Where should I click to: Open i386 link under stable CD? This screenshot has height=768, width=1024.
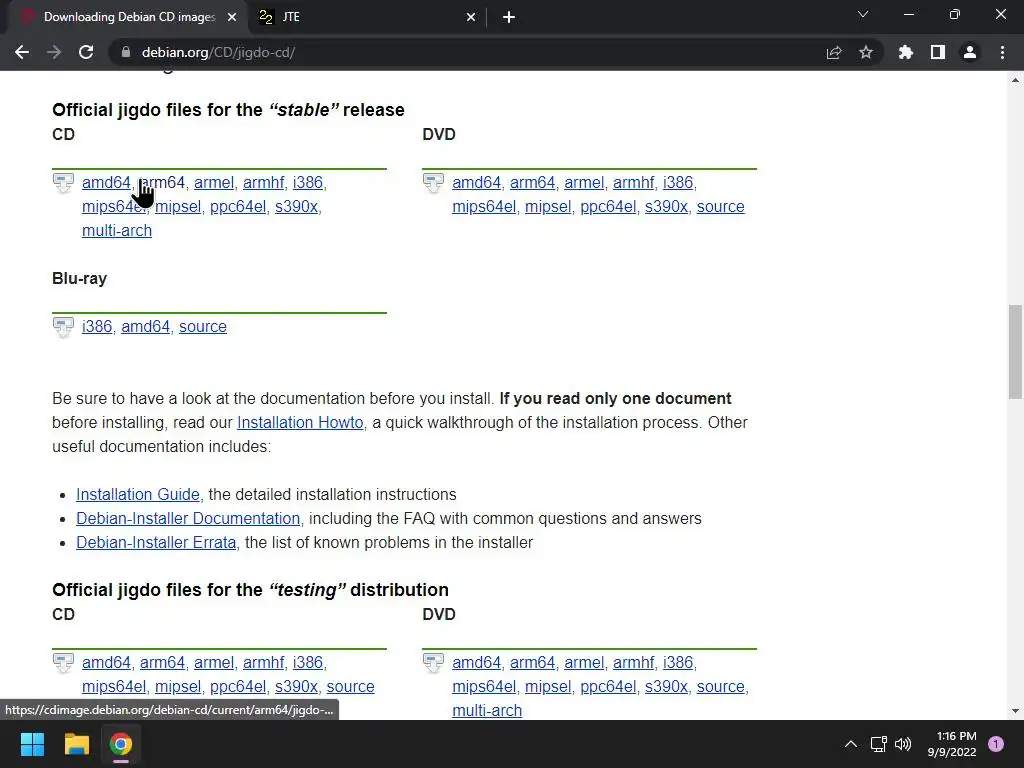point(308,183)
